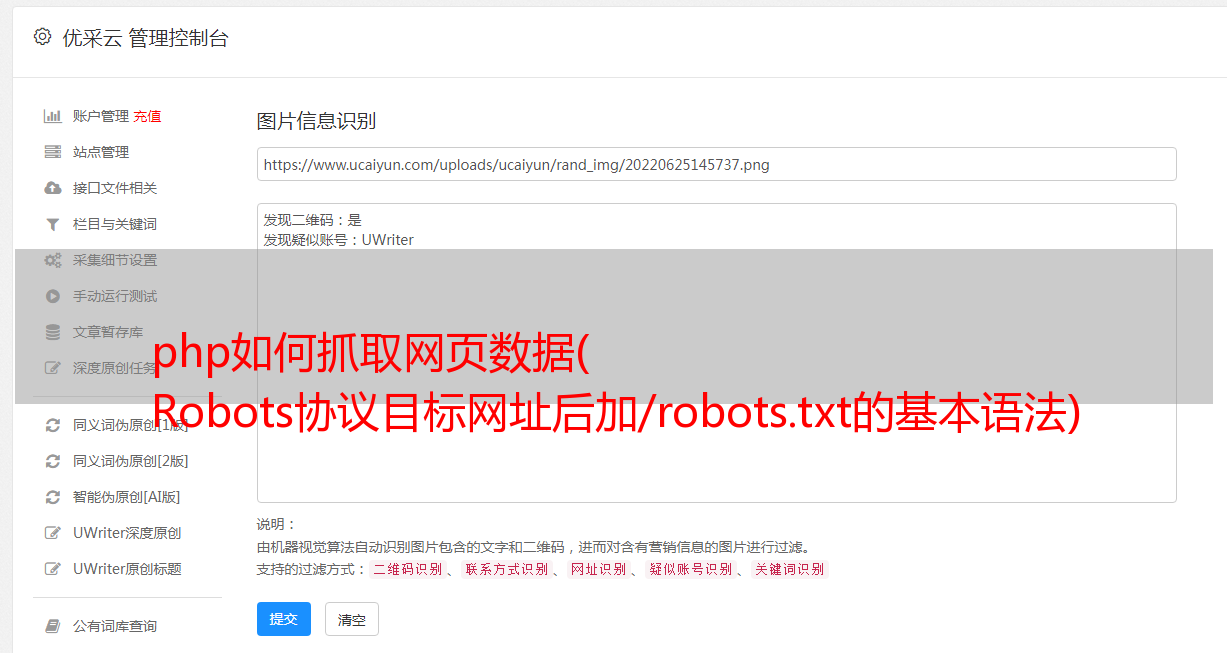Open UWriter深度原创 menu item
Image resolution: width=1227 pixels, height=653 pixels.
(x=127, y=533)
